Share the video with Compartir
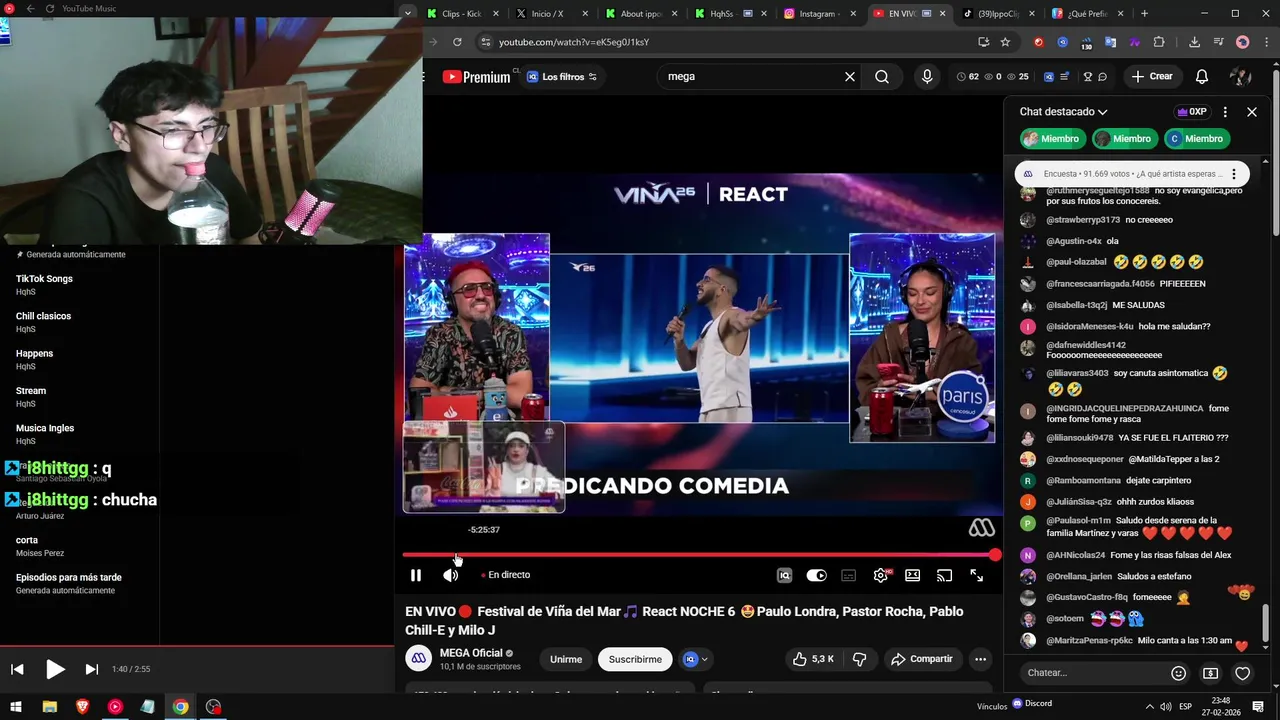The height and width of the screenshot is (720, 1280). pos(922,659)
